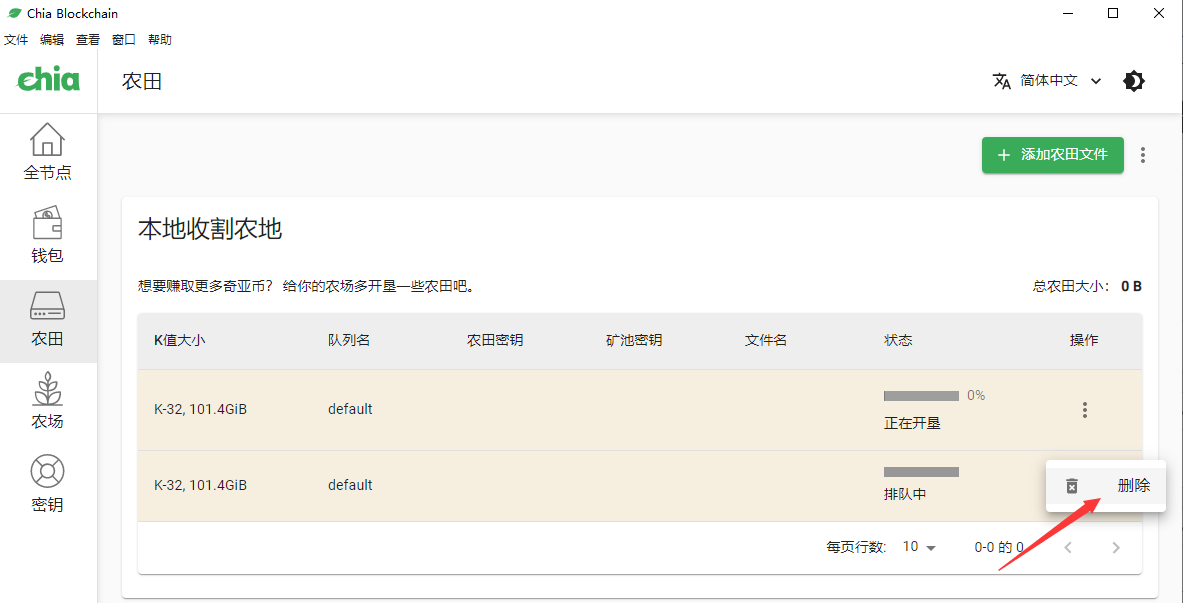1183x603 pixels.
Task: Click the 0% plotting progress bar
Action: click(921, 396)
